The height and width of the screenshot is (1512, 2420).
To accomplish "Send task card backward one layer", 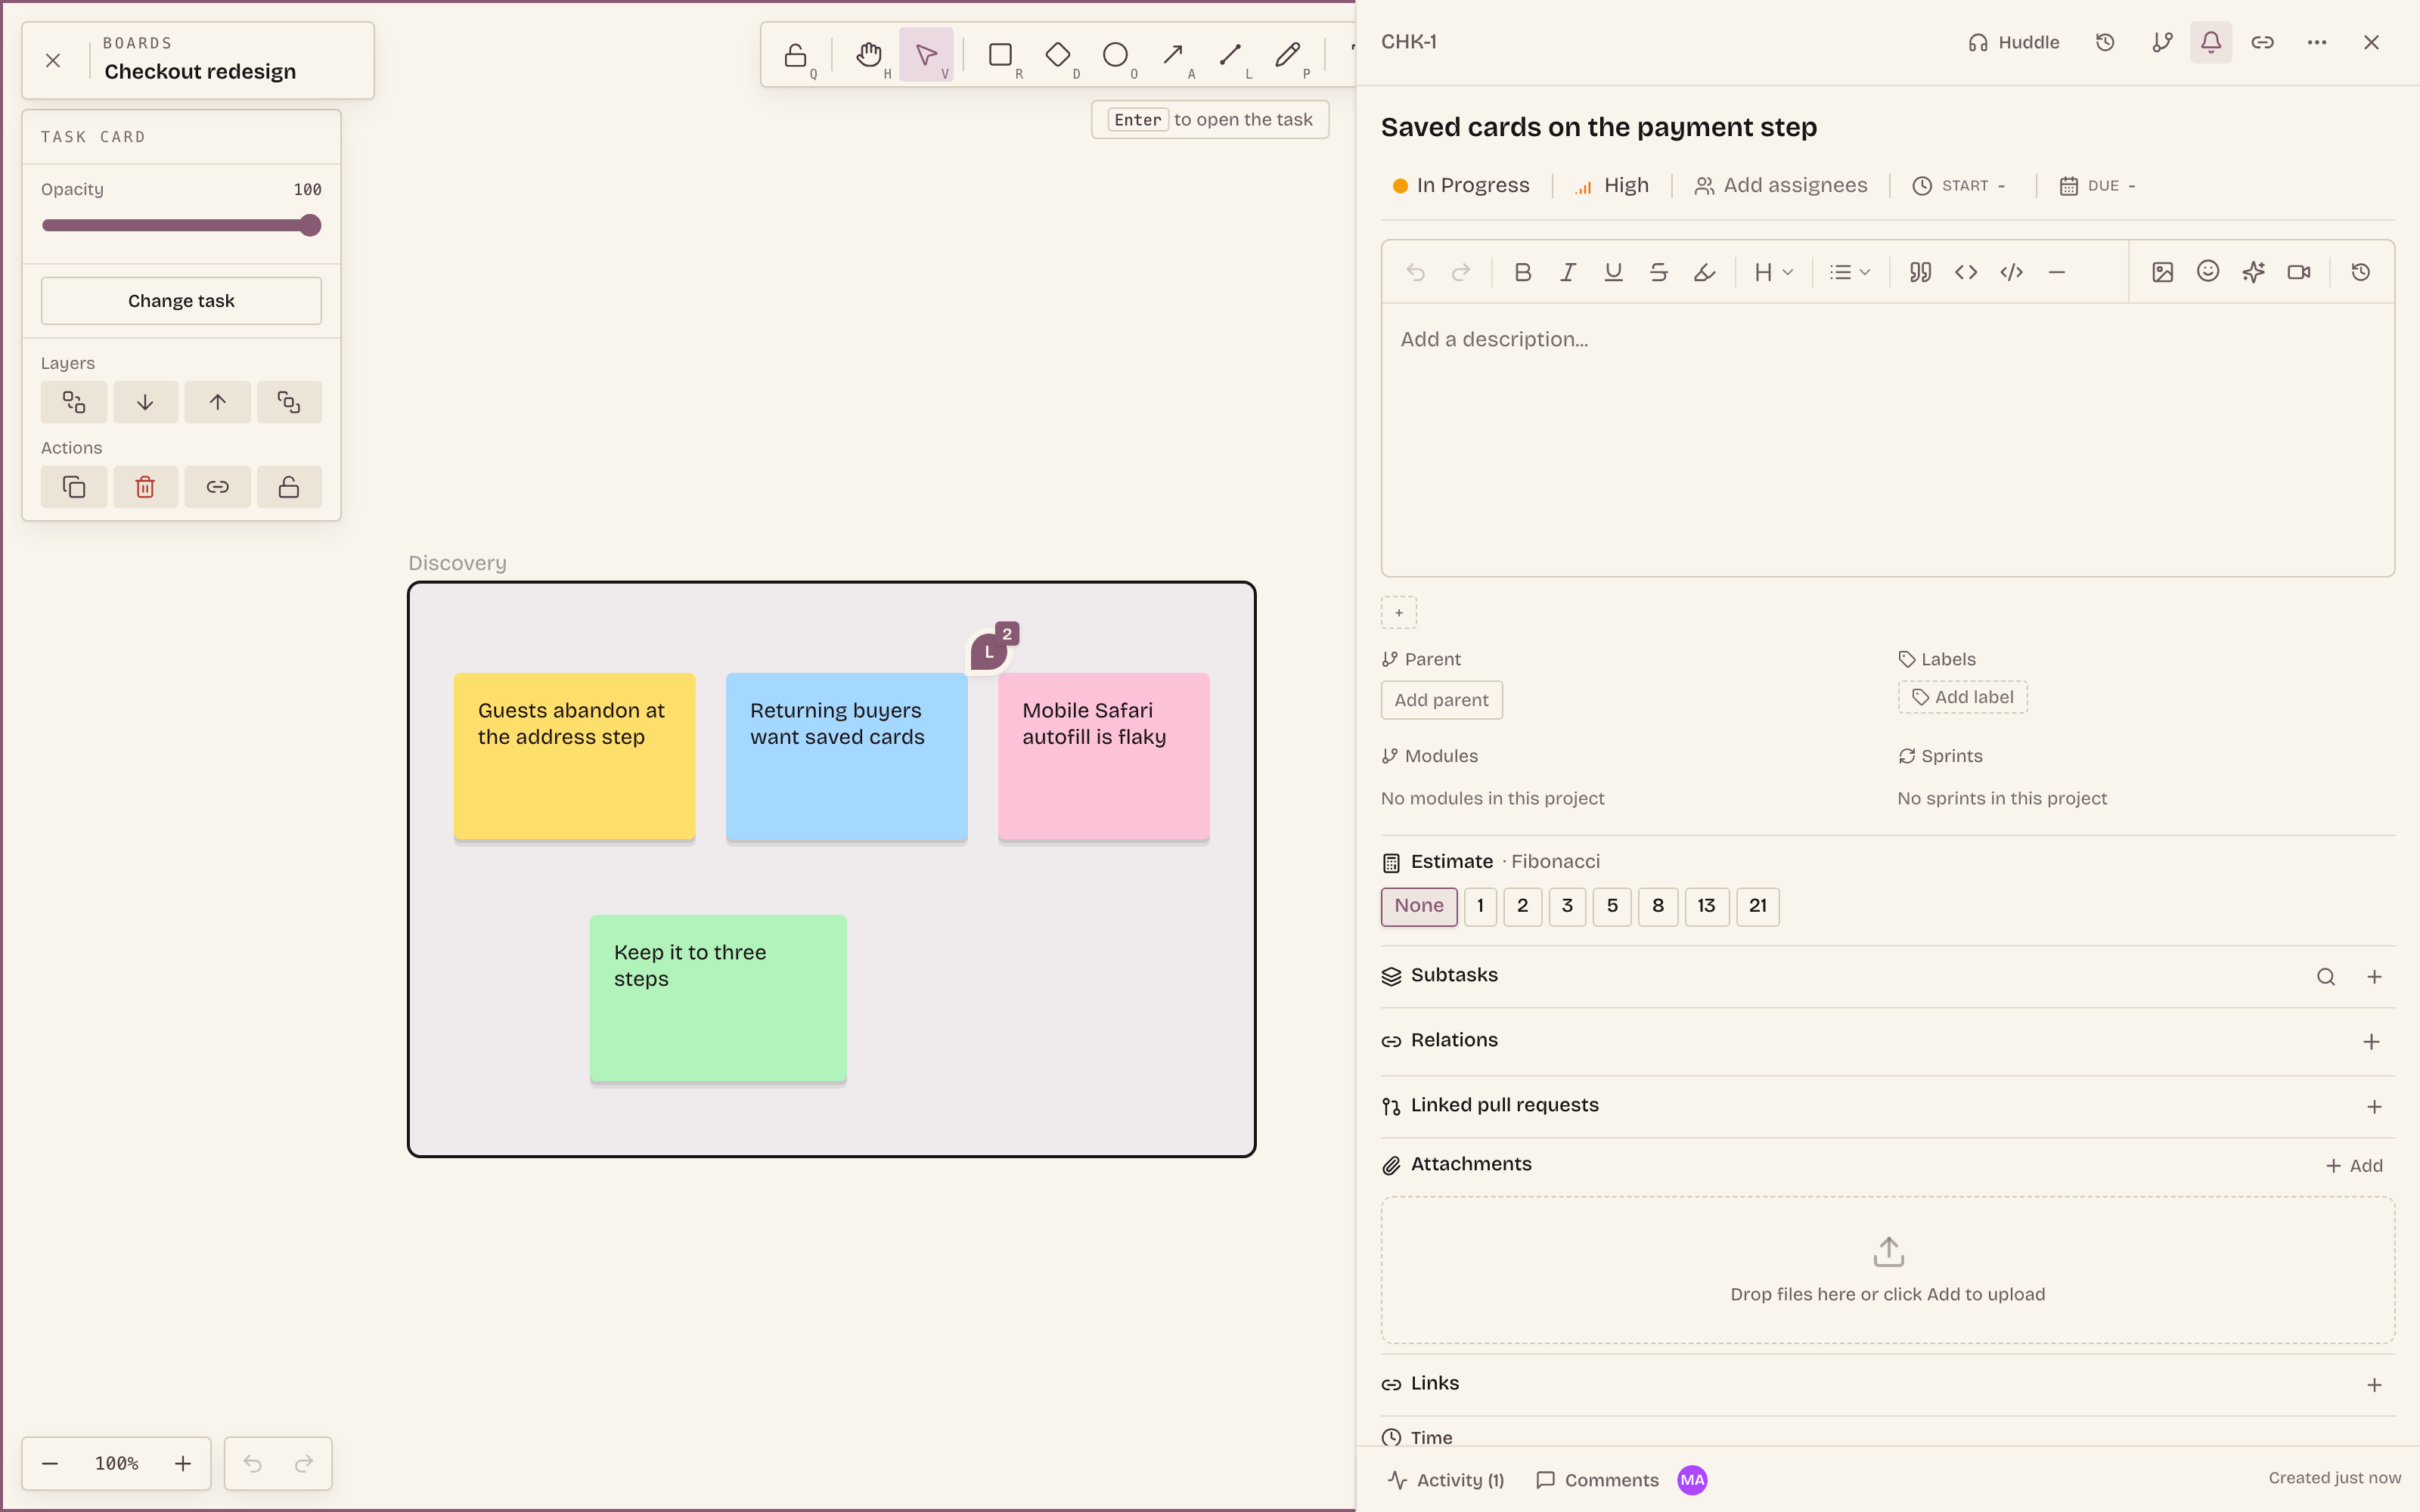I will click(145, 402).
